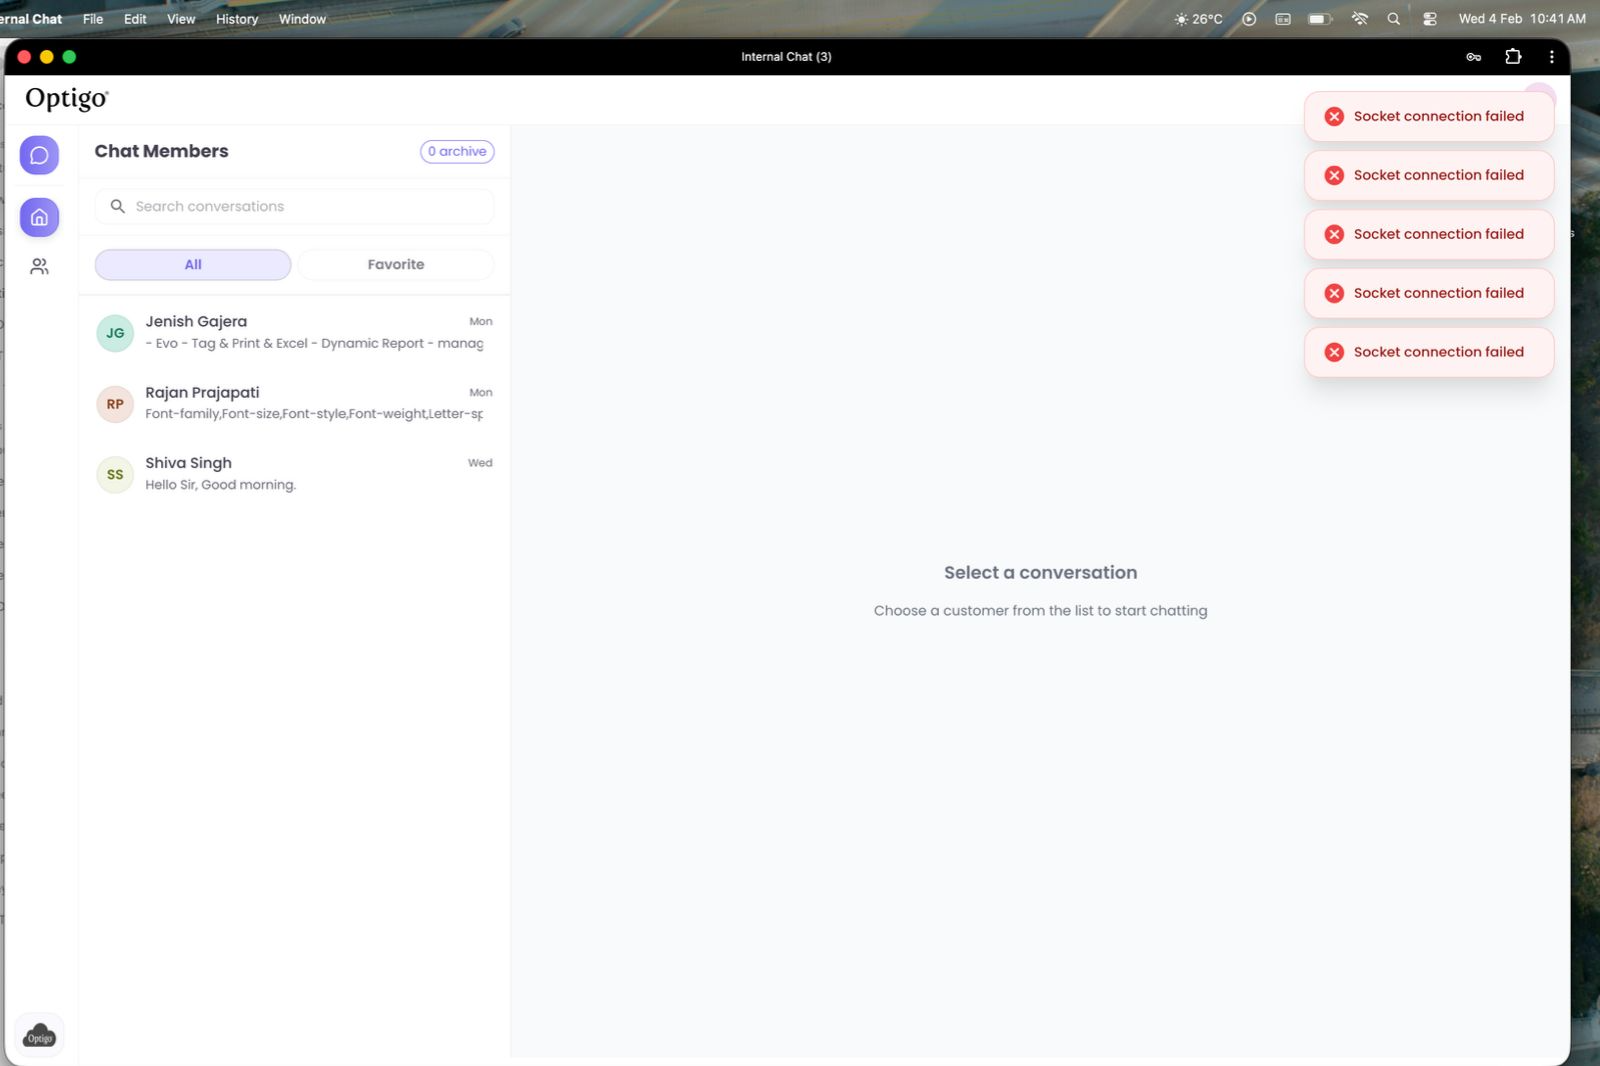
Task: Open the View menu
Action: [181, 19]
